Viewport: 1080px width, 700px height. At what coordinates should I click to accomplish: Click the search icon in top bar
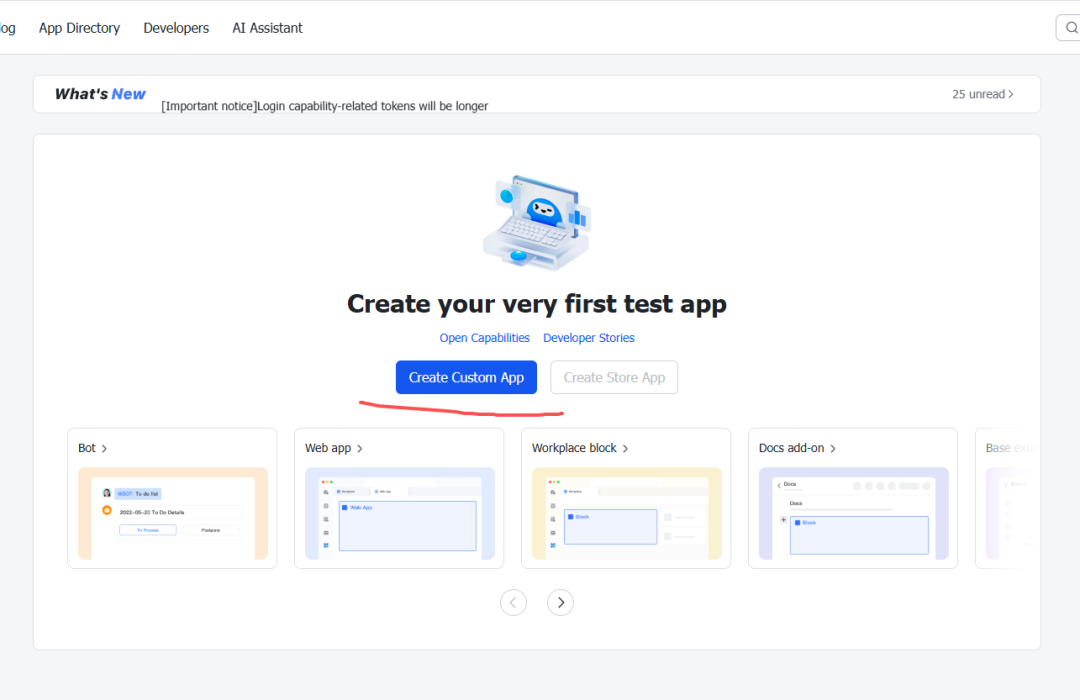tap(1070, 28)
